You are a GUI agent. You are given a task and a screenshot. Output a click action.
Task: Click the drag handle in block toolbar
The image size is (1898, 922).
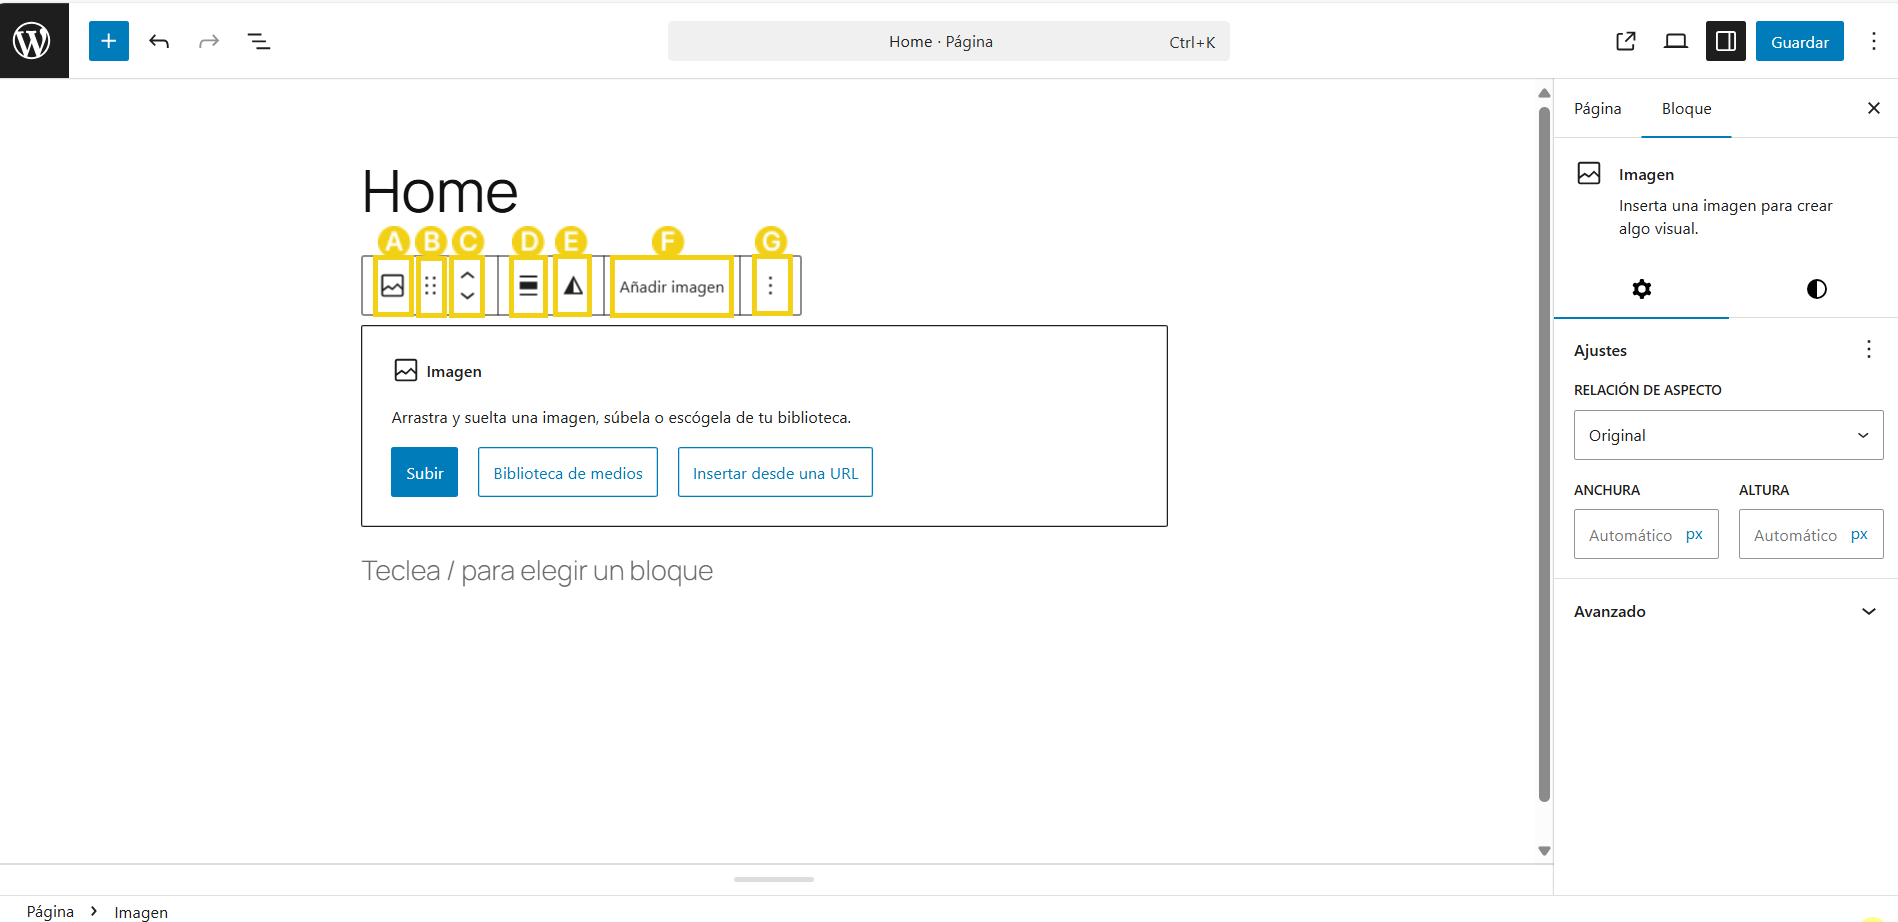point(430,286)
